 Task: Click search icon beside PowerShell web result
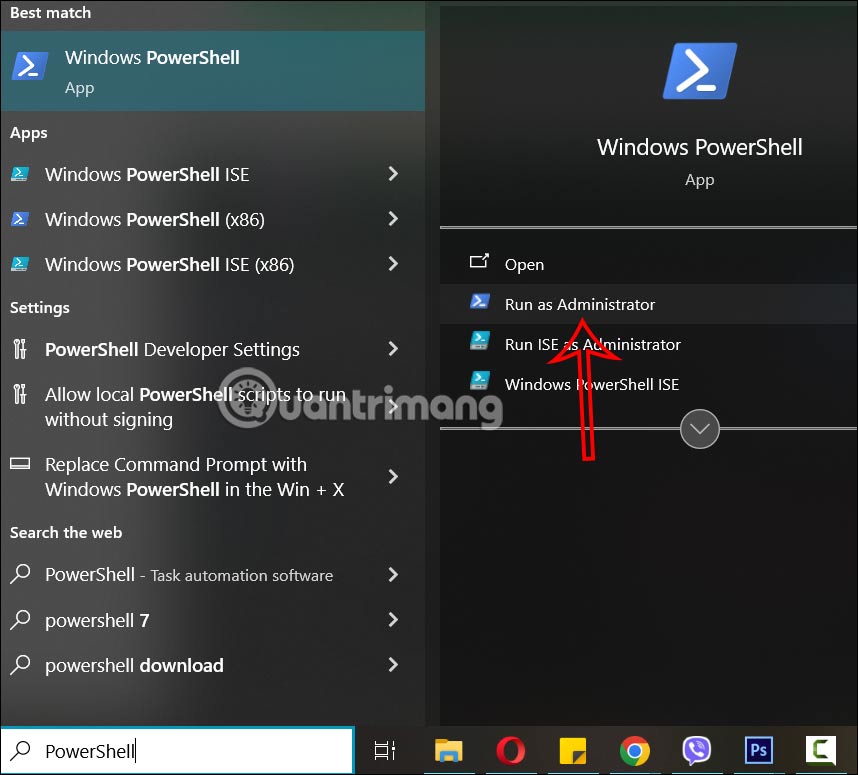pos(21,574)
